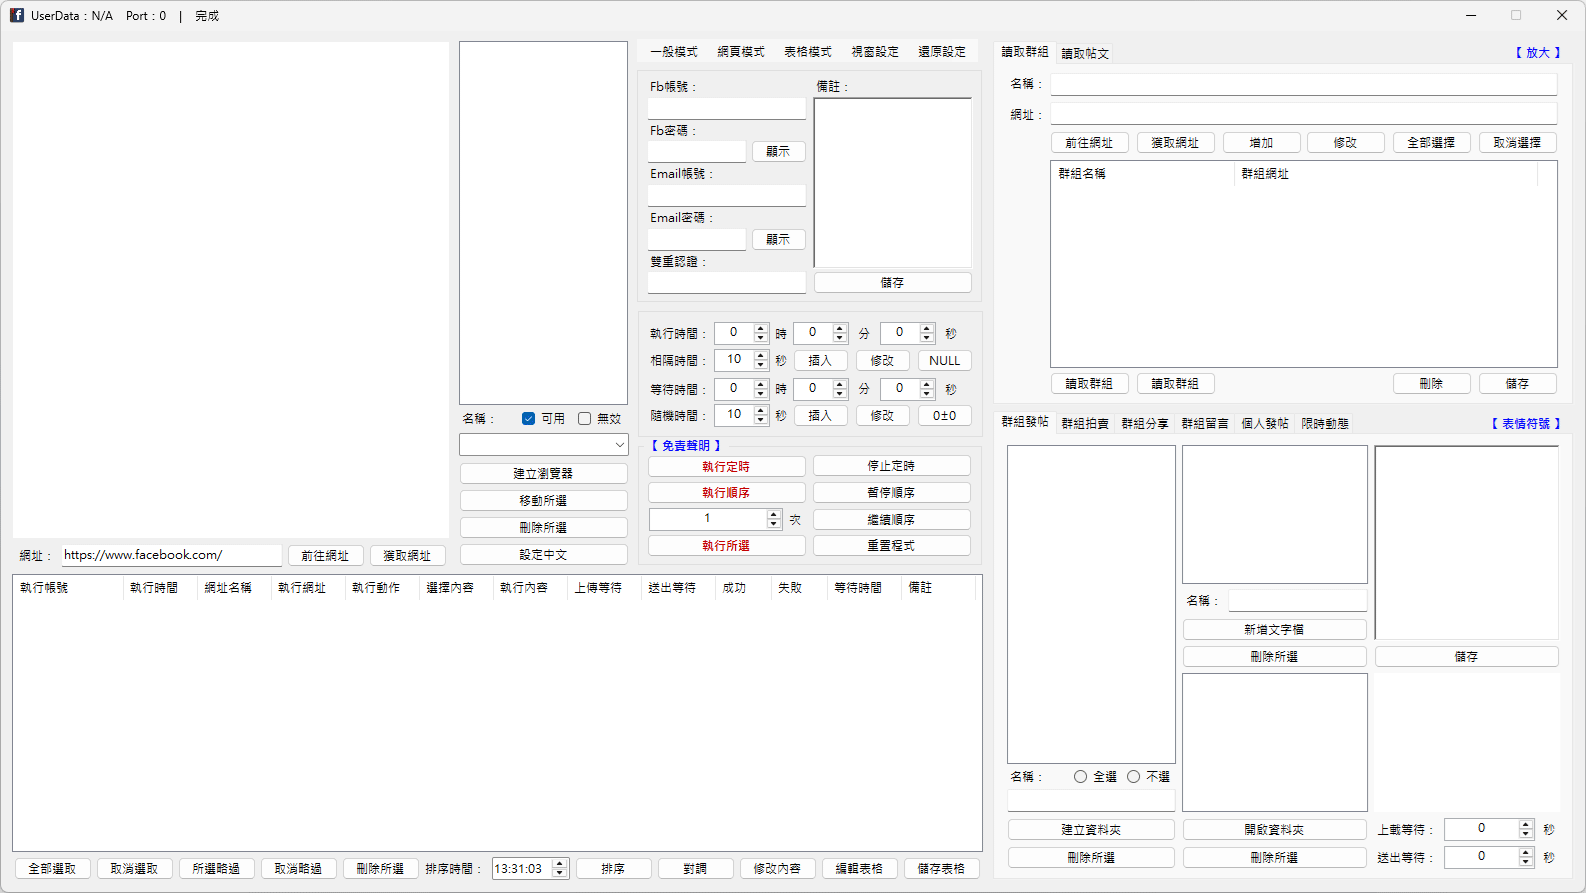The height and width of the screenshot is (893, 1586).
Task: Select the 還原設定 tab
Action: [x=942, y=52]
